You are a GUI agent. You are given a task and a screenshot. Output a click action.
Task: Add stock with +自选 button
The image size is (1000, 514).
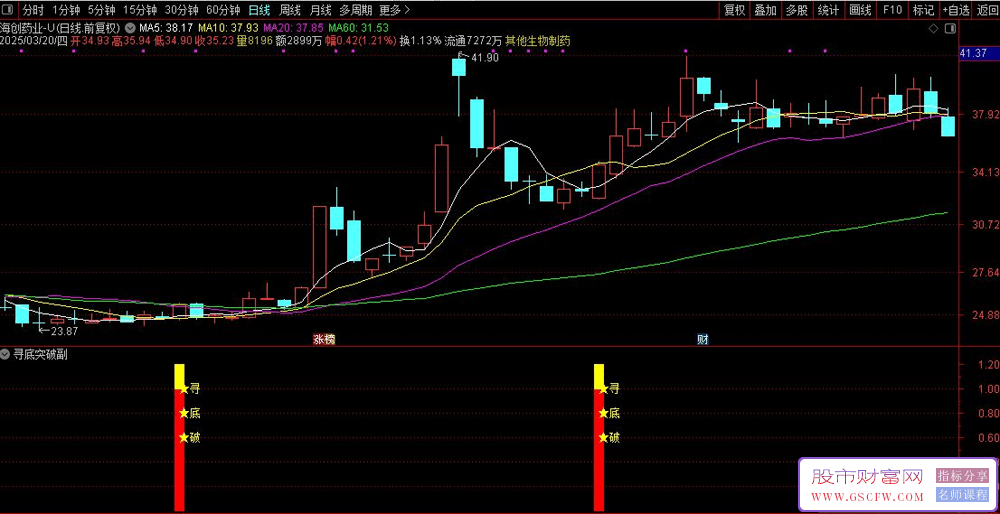pos(956,10)
